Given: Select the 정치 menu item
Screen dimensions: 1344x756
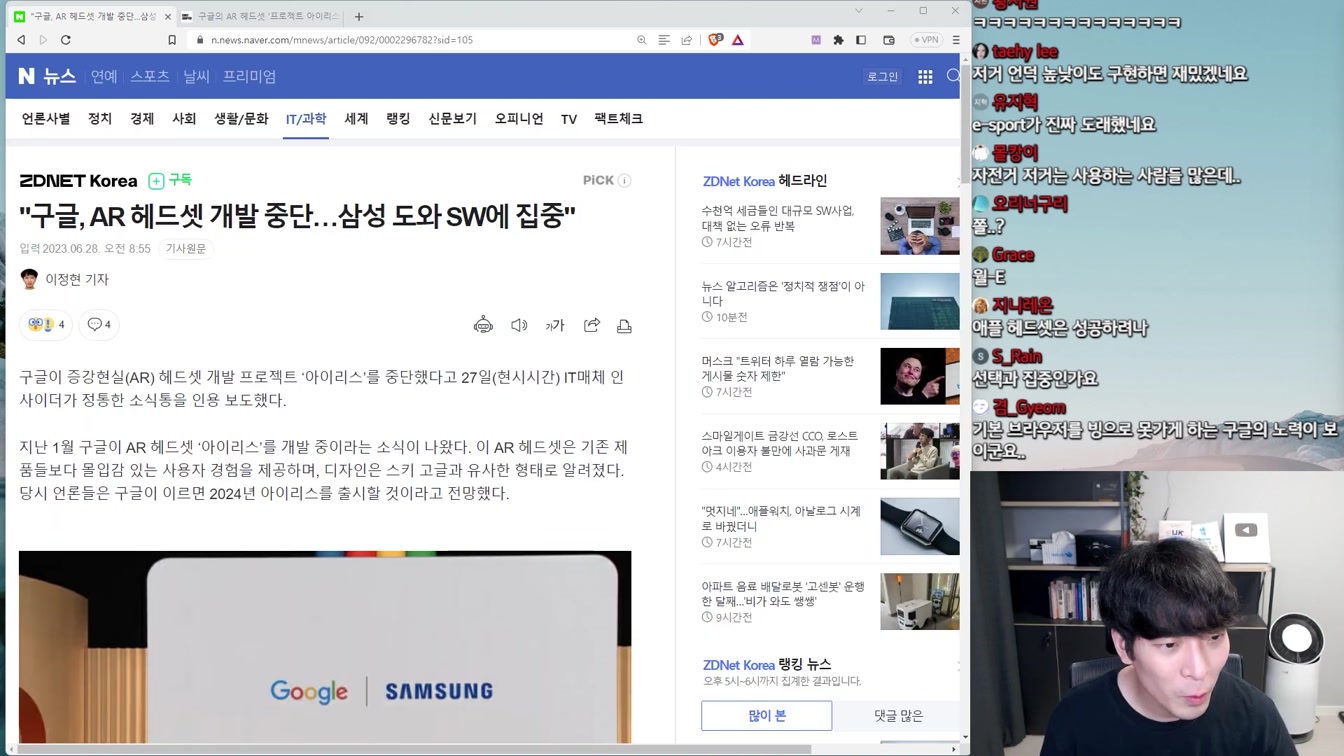Looking at the screenshot, I should [100, 119].
